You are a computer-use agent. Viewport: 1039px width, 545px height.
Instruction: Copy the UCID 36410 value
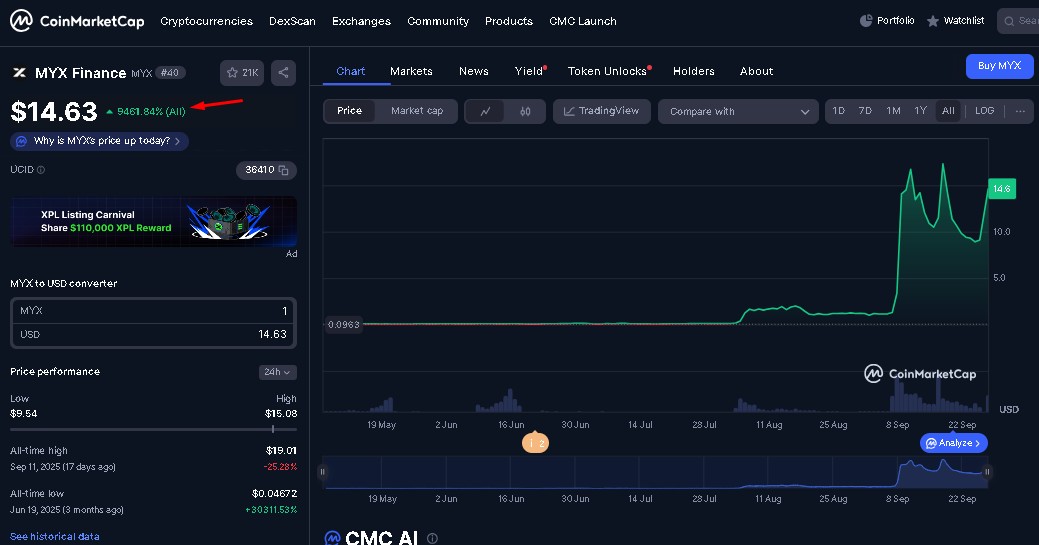tap(284, 170)
